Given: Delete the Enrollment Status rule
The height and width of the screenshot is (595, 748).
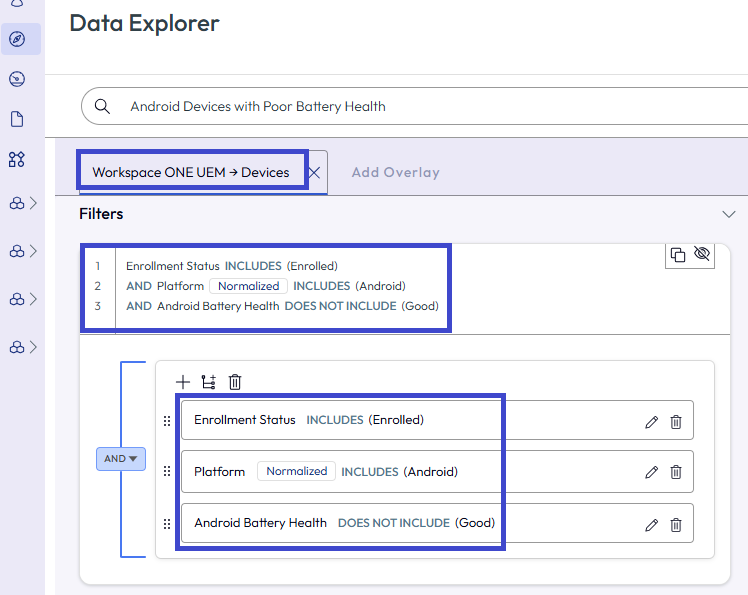Looking at the screenshot, I should coord(676,422).
